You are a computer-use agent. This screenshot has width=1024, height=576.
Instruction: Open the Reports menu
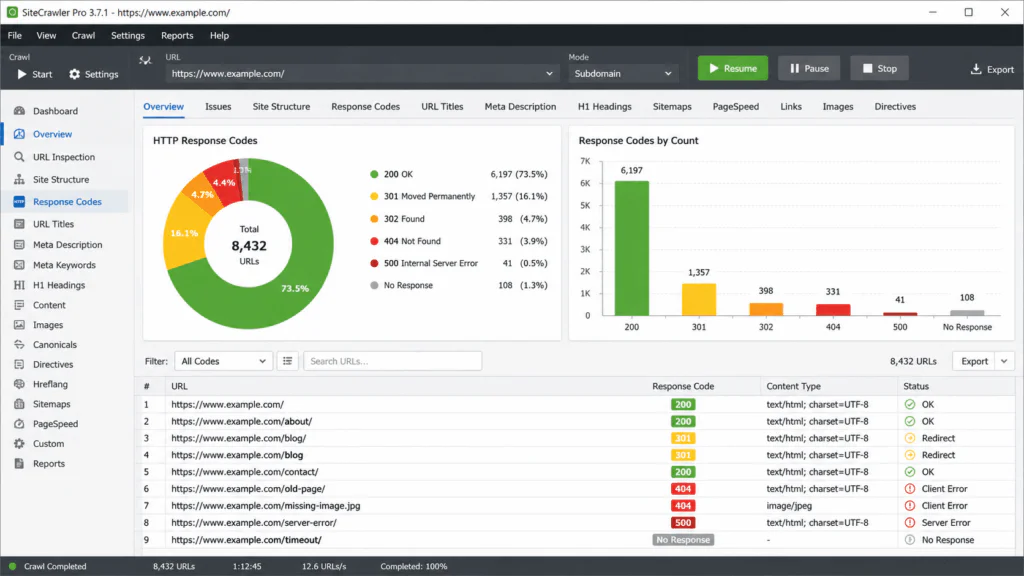click(177, 35)
